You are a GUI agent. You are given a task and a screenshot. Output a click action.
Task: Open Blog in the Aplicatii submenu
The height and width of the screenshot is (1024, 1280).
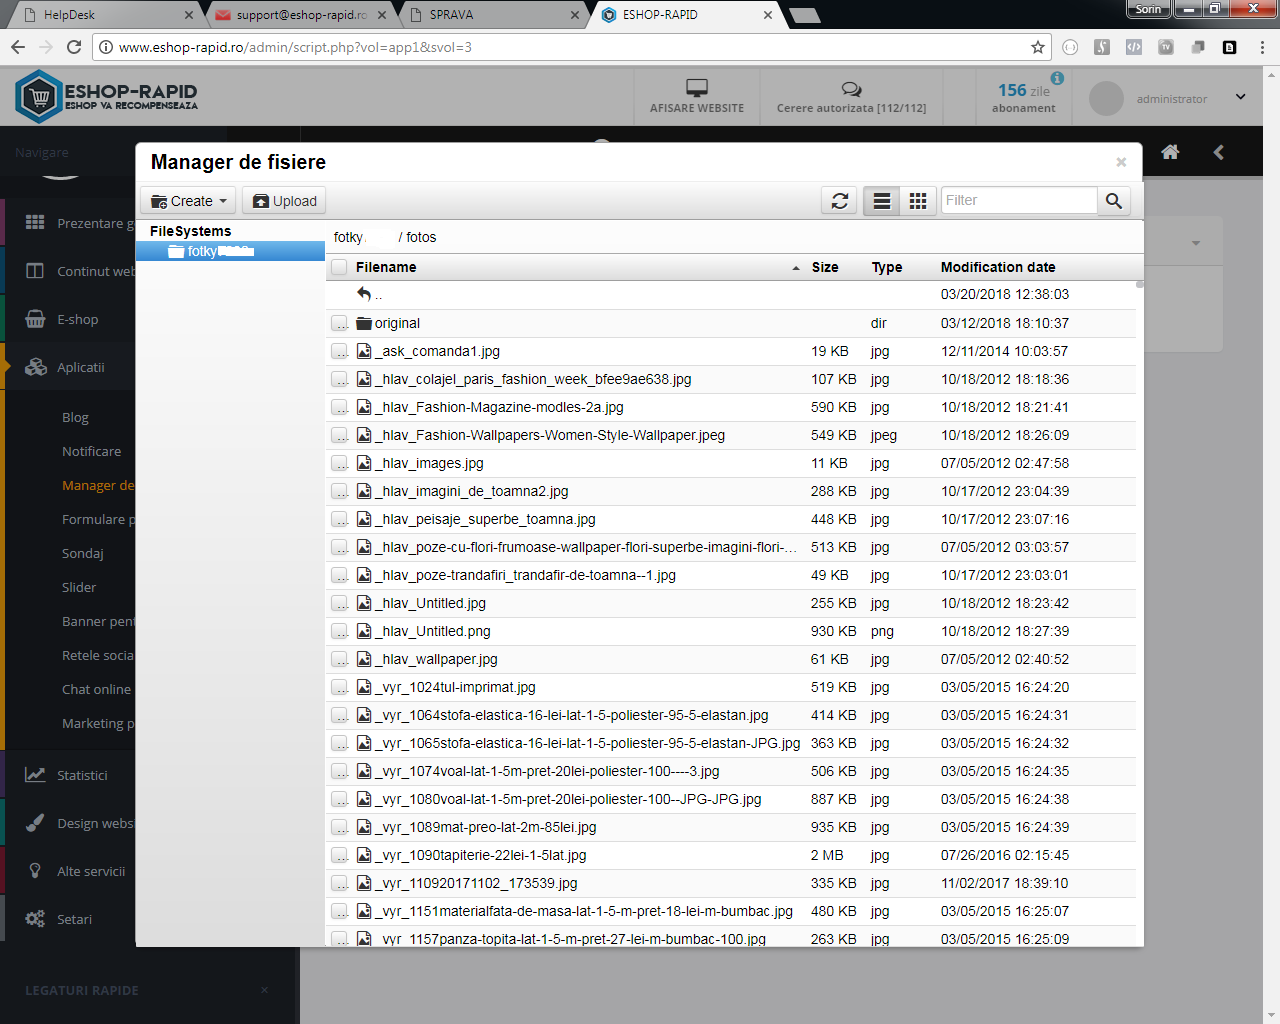75,417
